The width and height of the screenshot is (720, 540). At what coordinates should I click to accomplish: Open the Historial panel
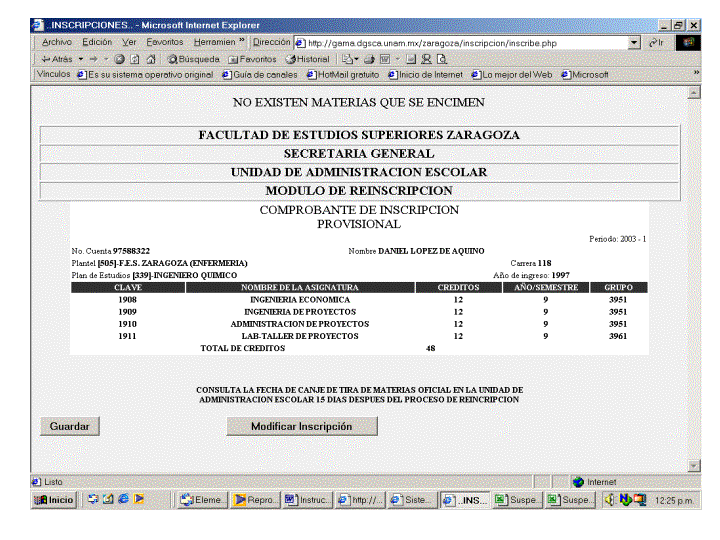coord(307,59)
